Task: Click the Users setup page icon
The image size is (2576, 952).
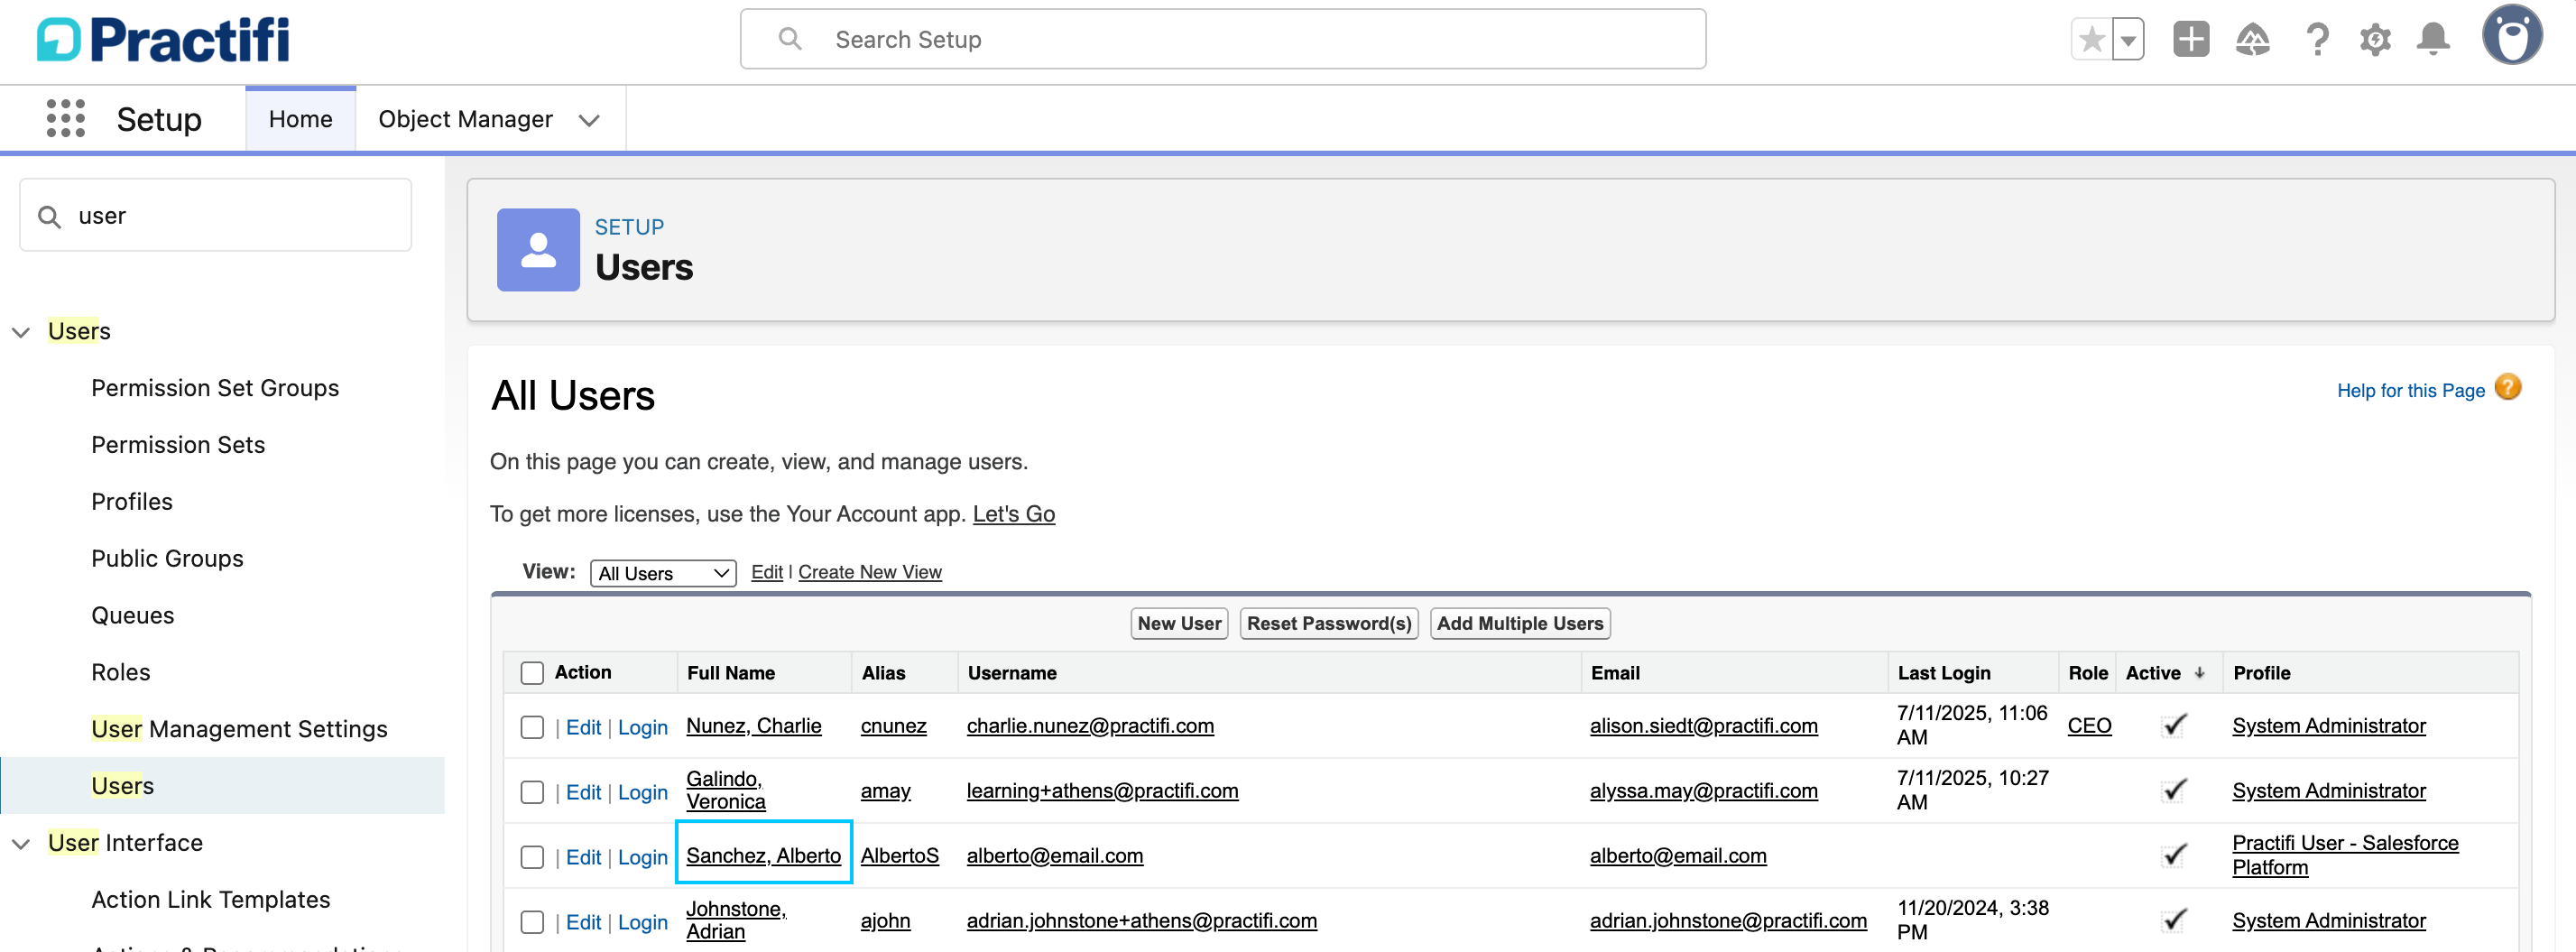Action: [x=538, y=250]
